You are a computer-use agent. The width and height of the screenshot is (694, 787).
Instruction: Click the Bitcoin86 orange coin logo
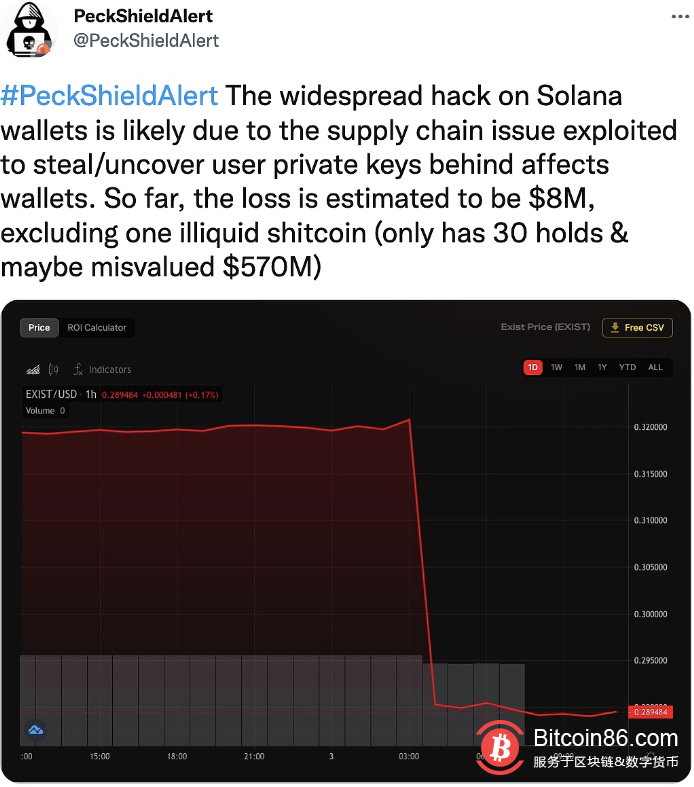click(500, 745)
